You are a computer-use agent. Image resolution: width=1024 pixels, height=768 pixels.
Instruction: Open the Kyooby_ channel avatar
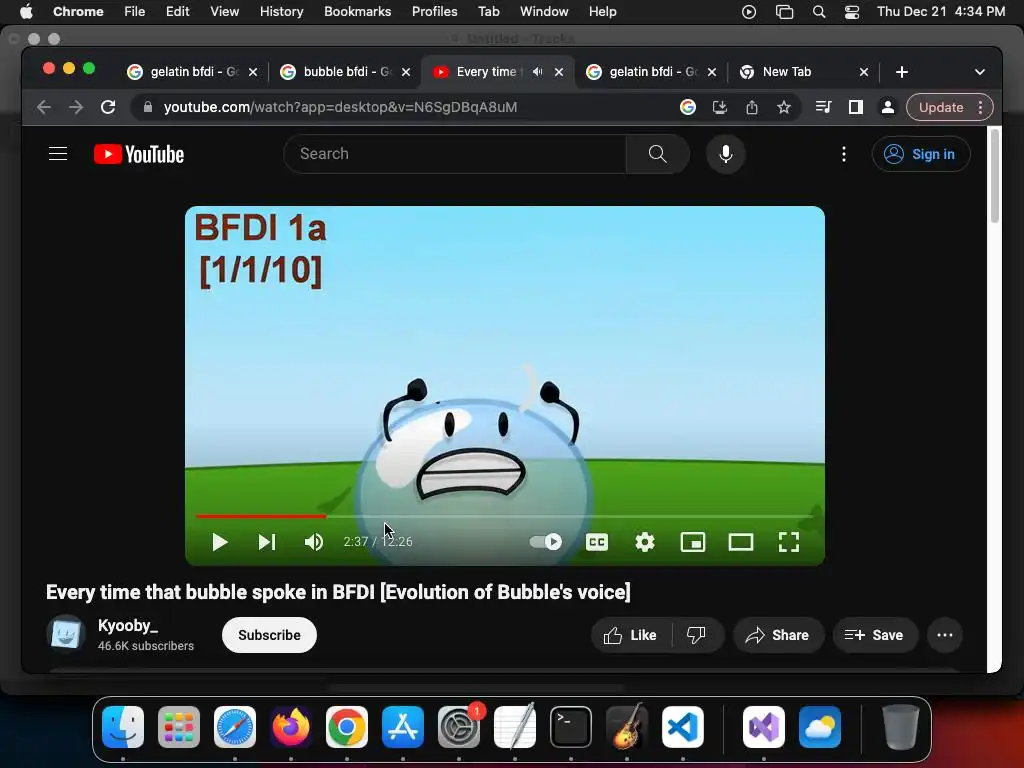click(66, 634)
